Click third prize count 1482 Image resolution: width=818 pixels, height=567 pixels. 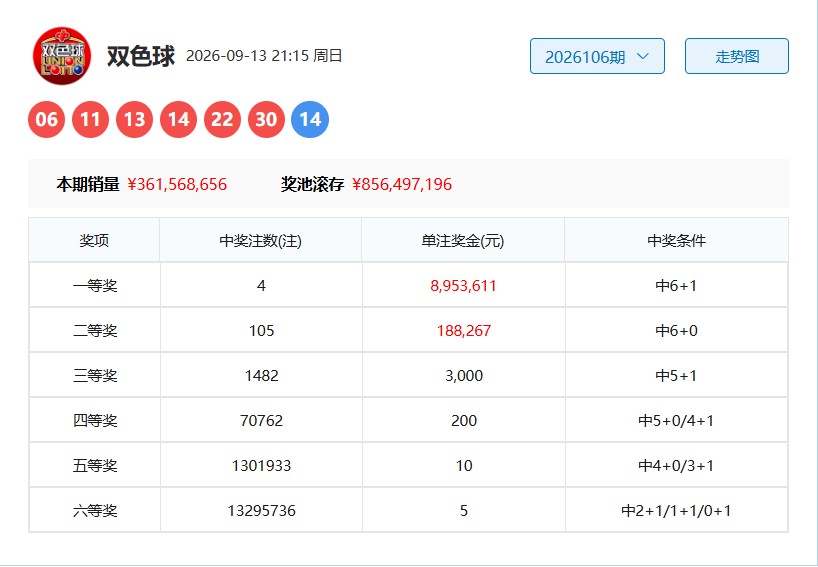(x=261, y=376)
